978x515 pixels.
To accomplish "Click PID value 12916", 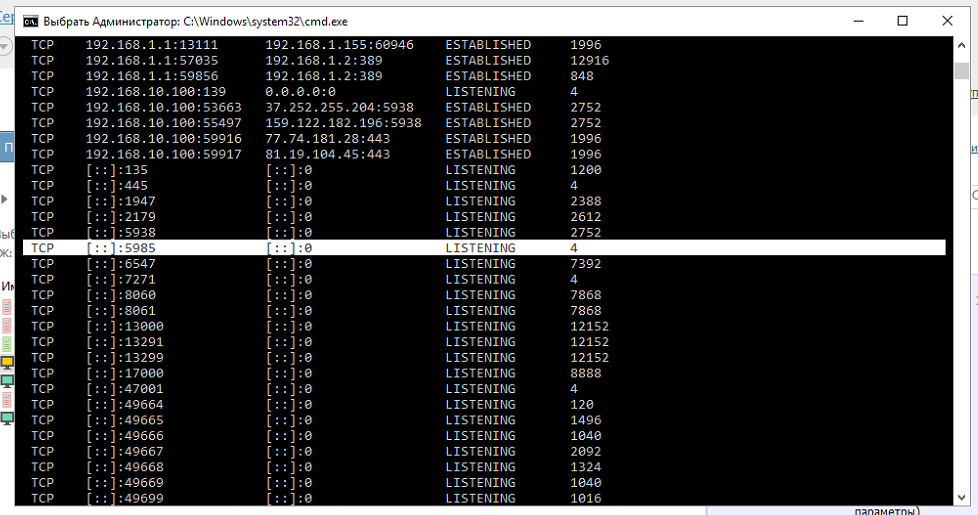I will click(589, 60).
